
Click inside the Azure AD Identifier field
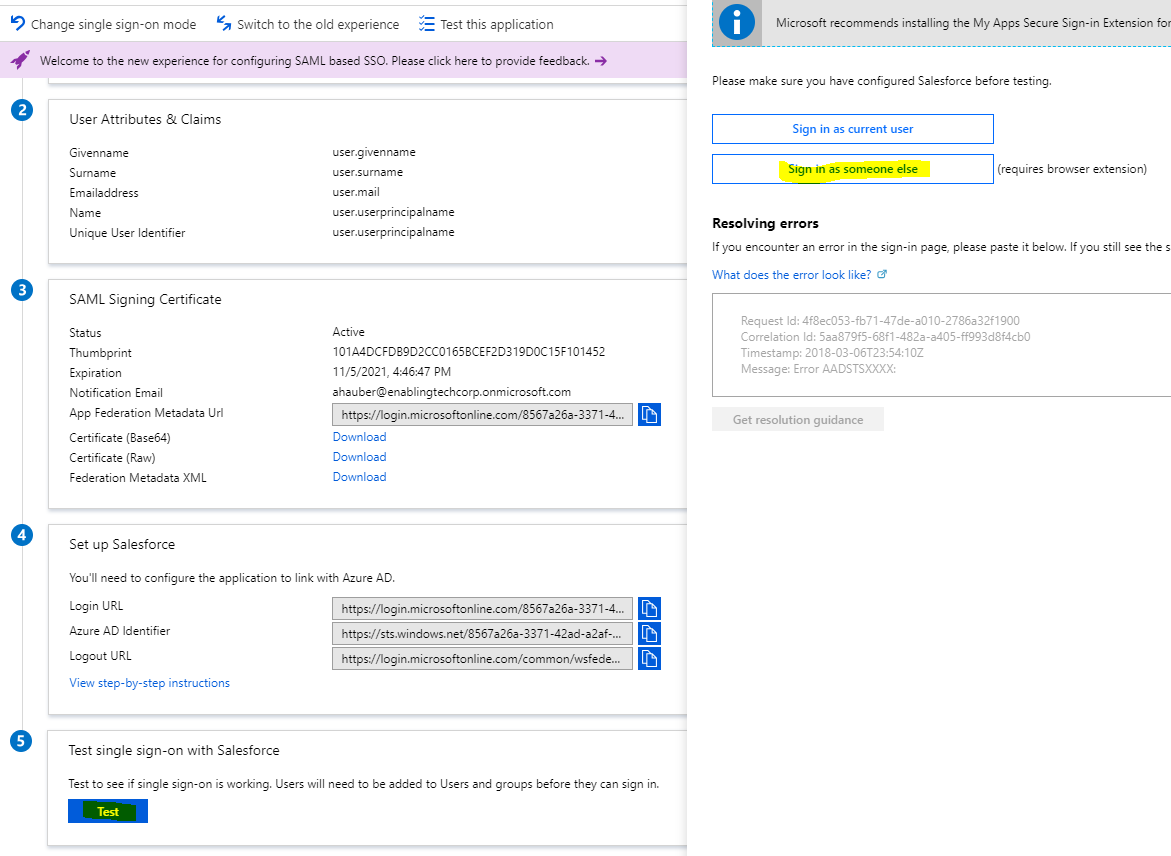point(482,633)
